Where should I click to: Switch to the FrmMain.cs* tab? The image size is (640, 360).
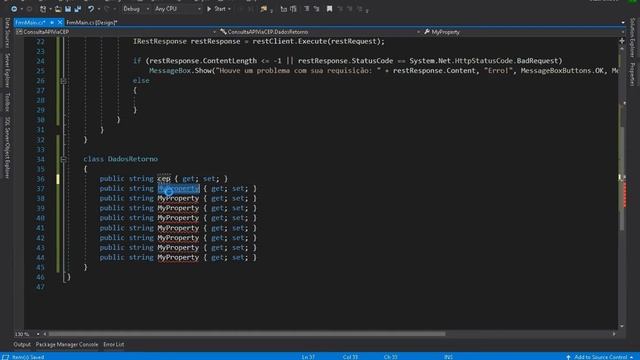point(30,22)
